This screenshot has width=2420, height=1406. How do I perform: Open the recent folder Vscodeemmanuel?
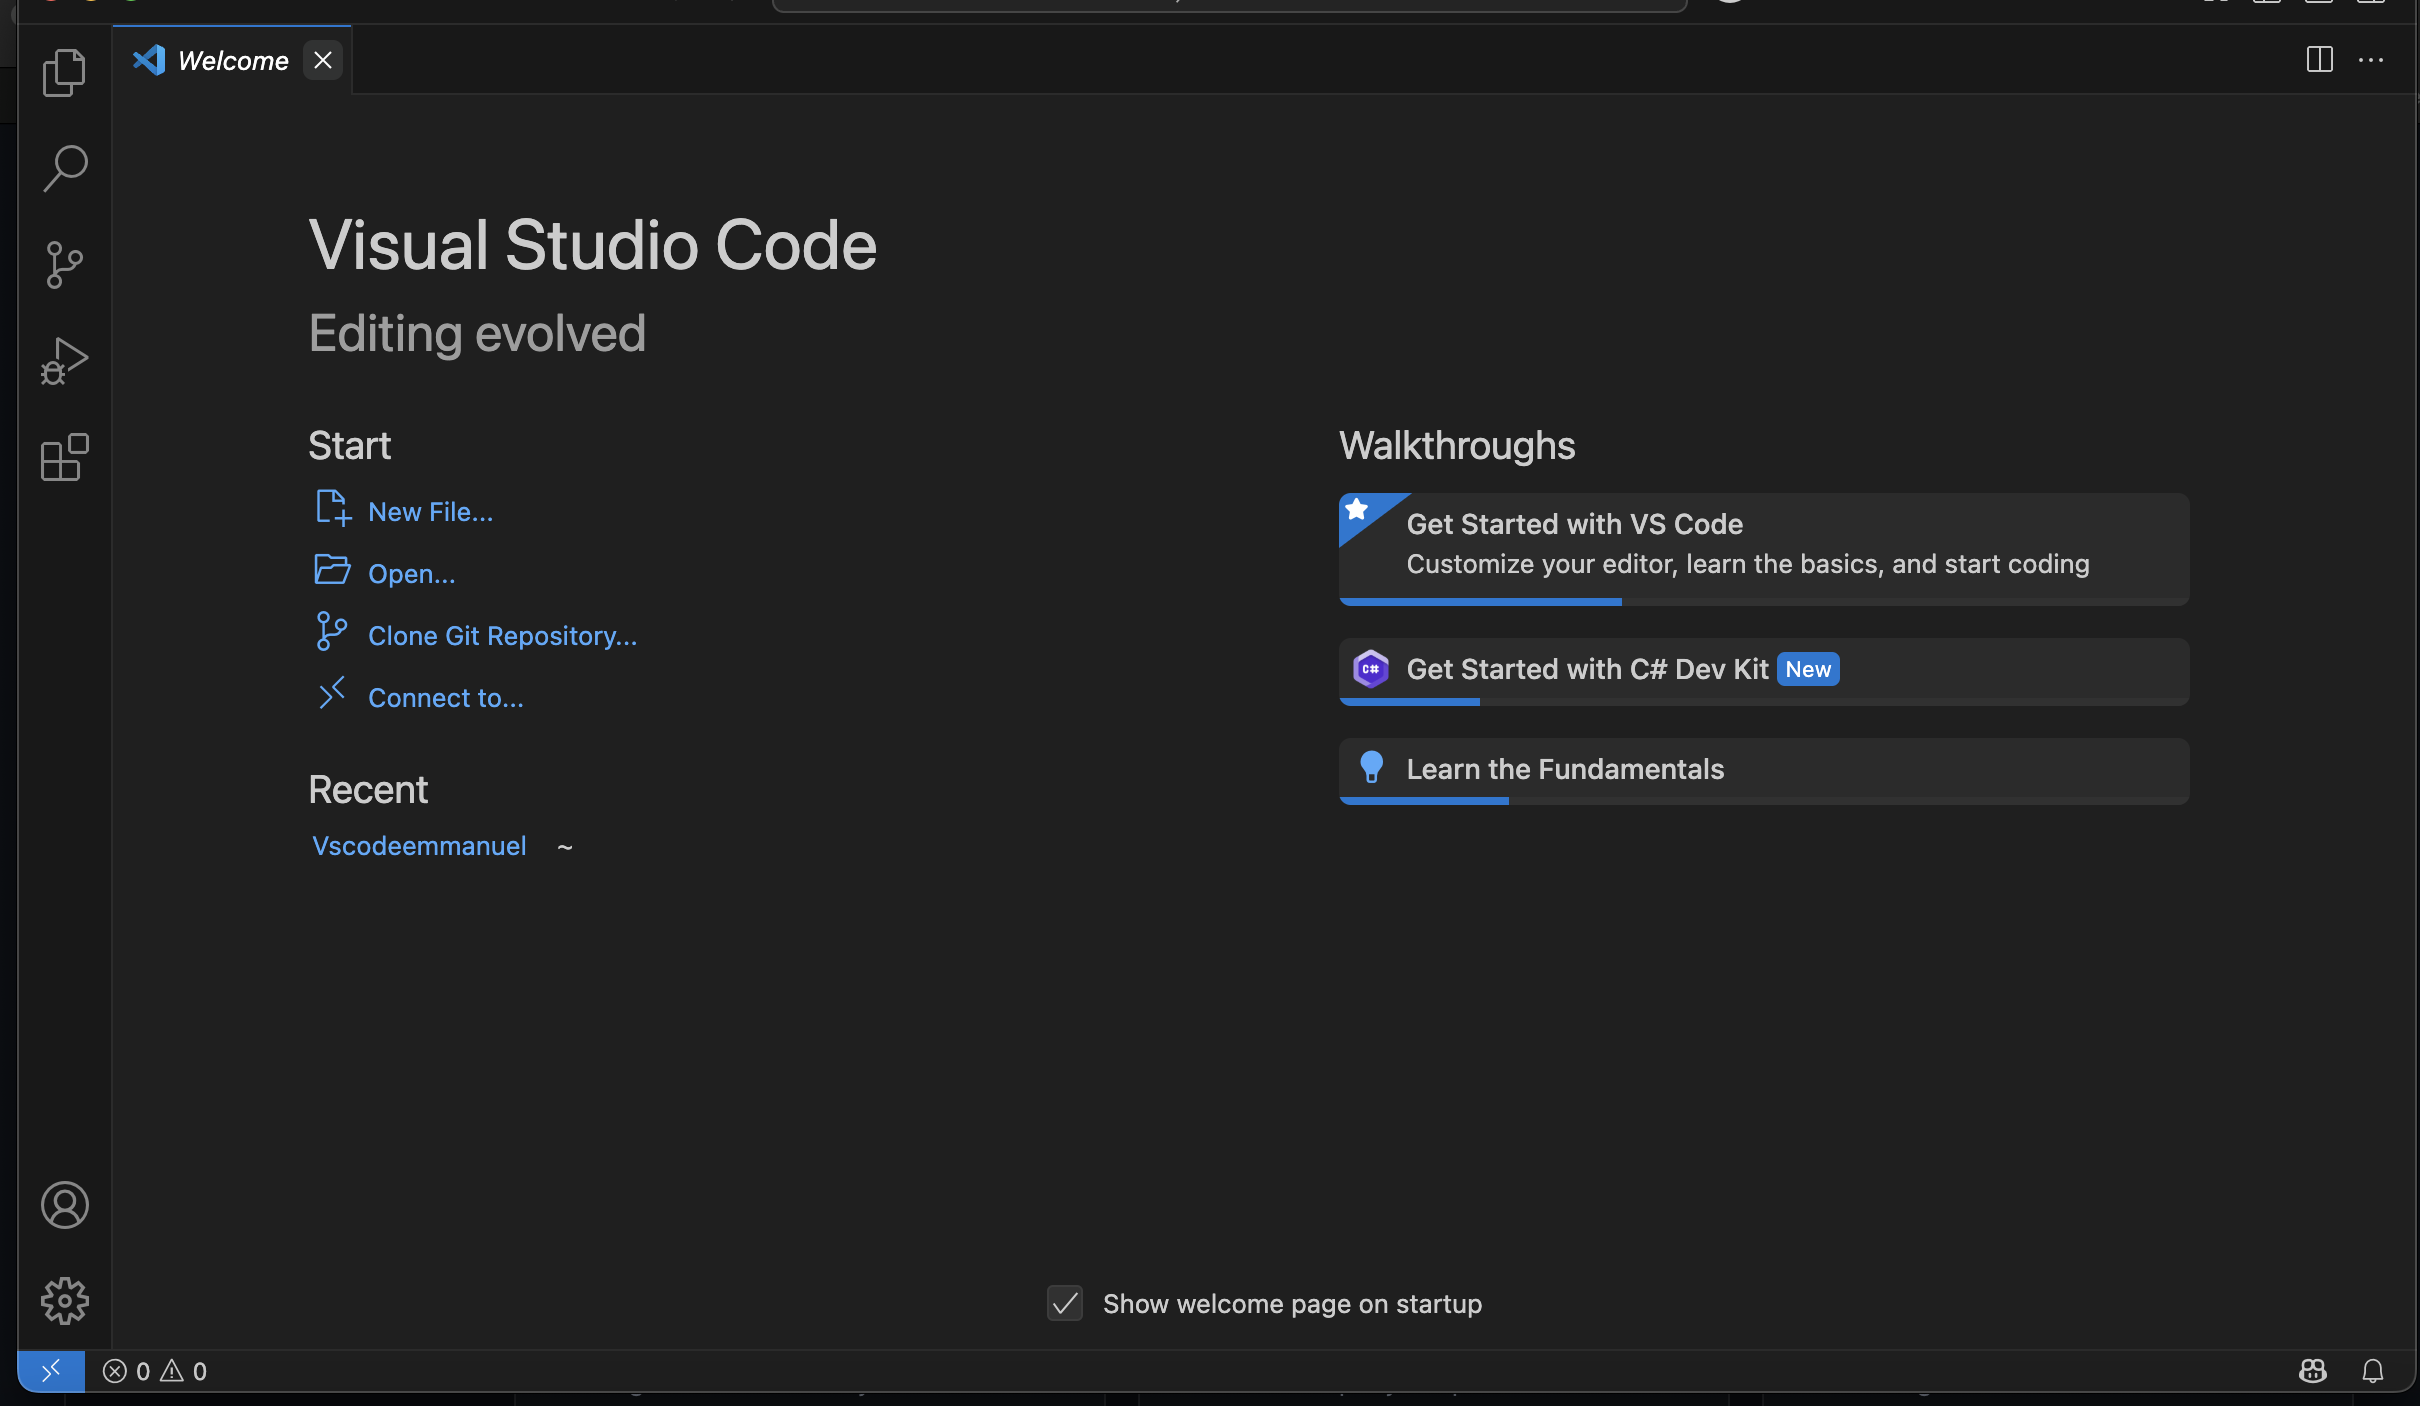pyautogui.click(x=419, y=846)
